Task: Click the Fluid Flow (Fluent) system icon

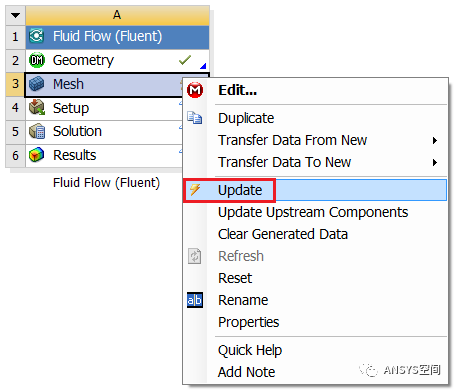Action: tap(36, 36)
